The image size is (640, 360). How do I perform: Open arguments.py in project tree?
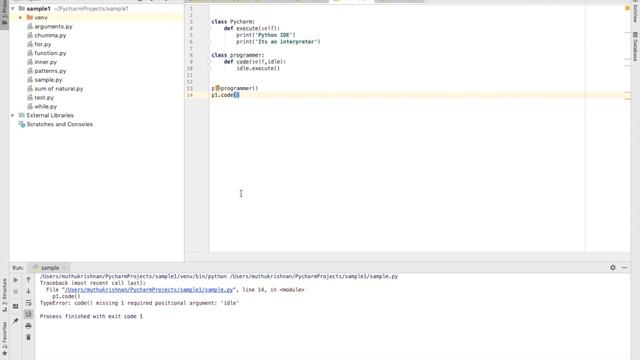[53, 27]
